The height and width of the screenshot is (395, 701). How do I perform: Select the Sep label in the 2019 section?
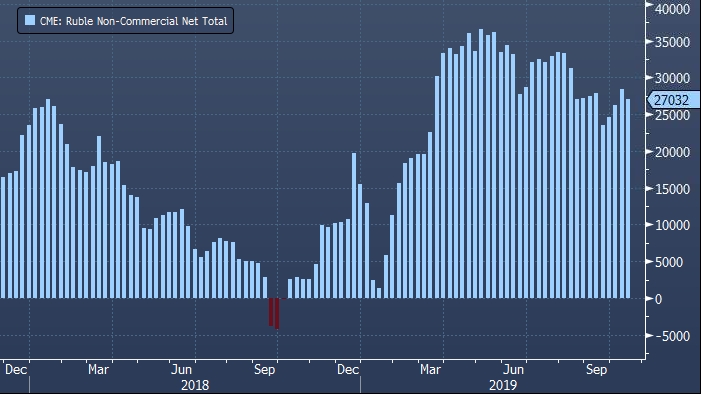pos(596,370)
